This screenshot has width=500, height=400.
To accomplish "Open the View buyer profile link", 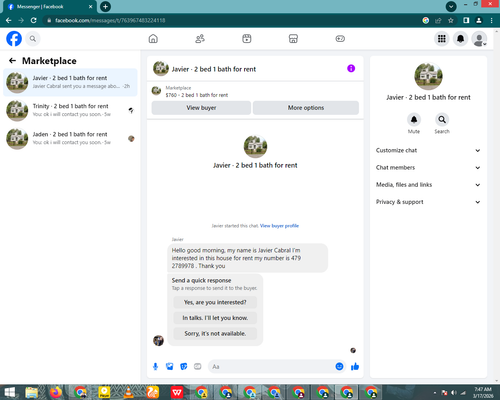I will 279,226.
